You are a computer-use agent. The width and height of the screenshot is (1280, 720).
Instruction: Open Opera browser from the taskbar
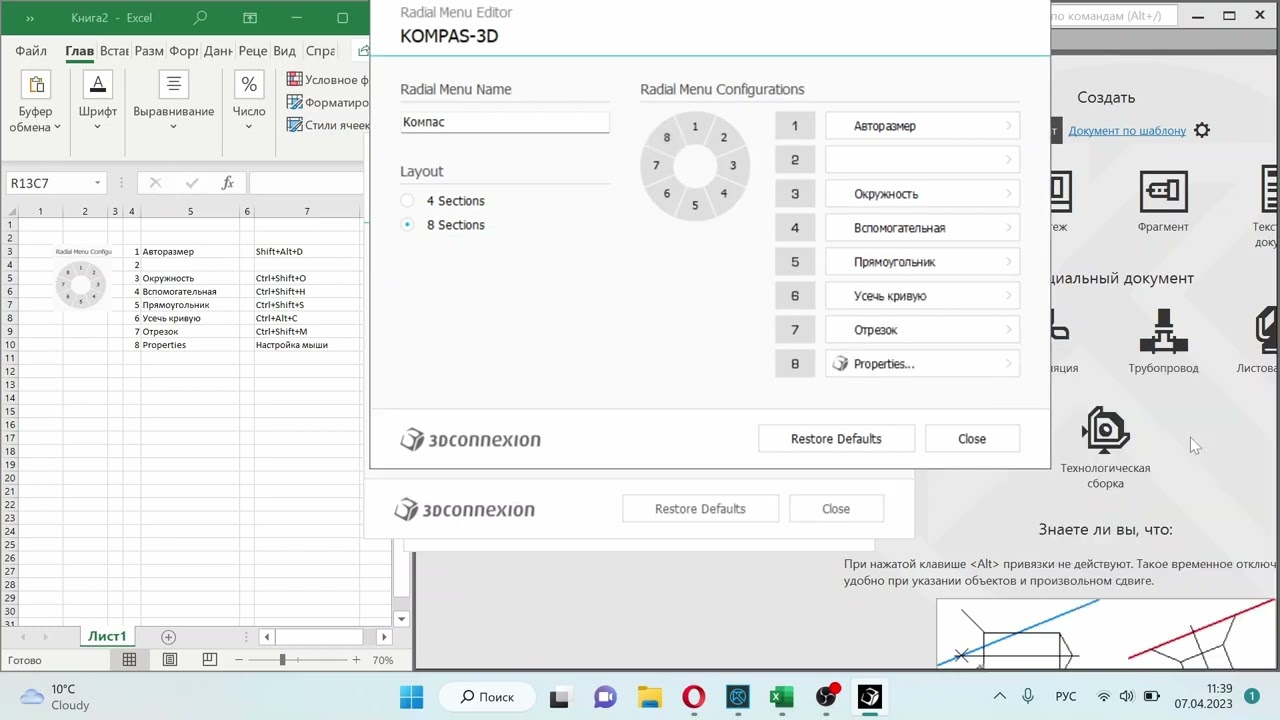tap(693, 697)
